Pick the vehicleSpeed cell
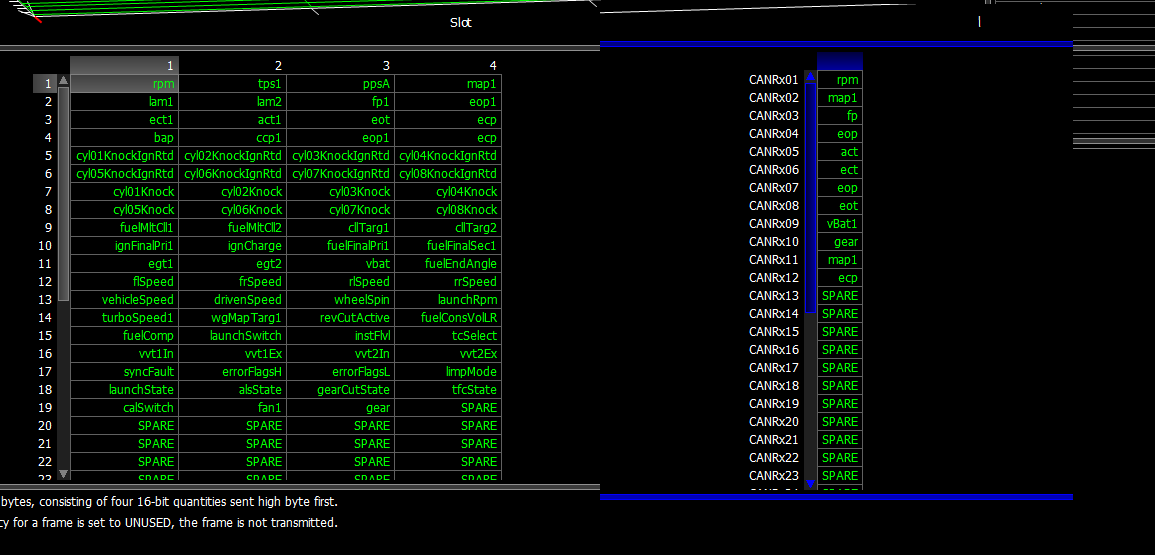Image resolution: width=1155 pixels, height=555 pixels. [x=124, y=300]
